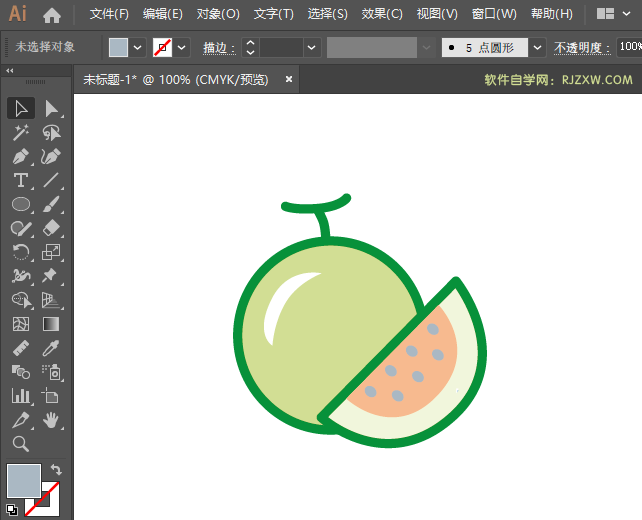Select the Hand tool
The width and height of the screenshot is (642, 520).
pos(51,420)
